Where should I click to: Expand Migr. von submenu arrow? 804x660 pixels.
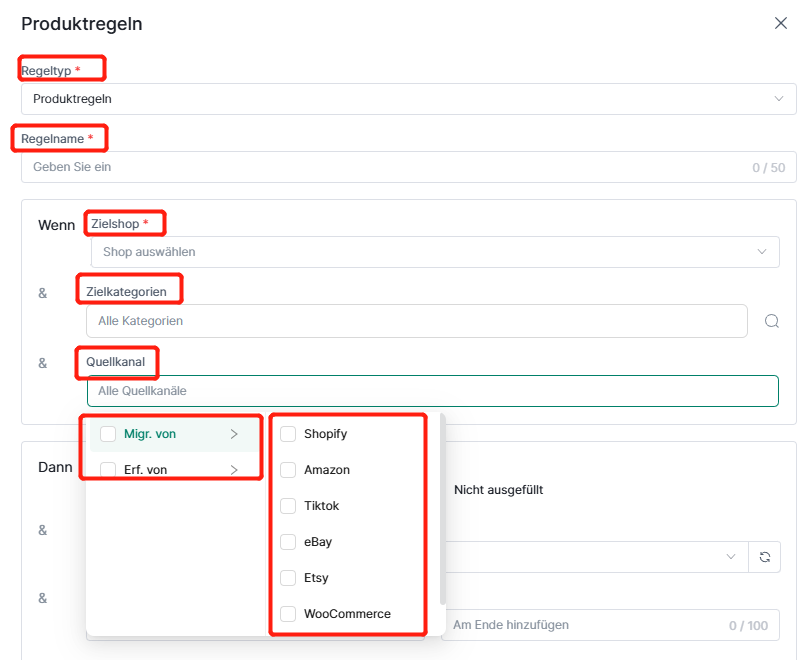click(x=234, y=434)
